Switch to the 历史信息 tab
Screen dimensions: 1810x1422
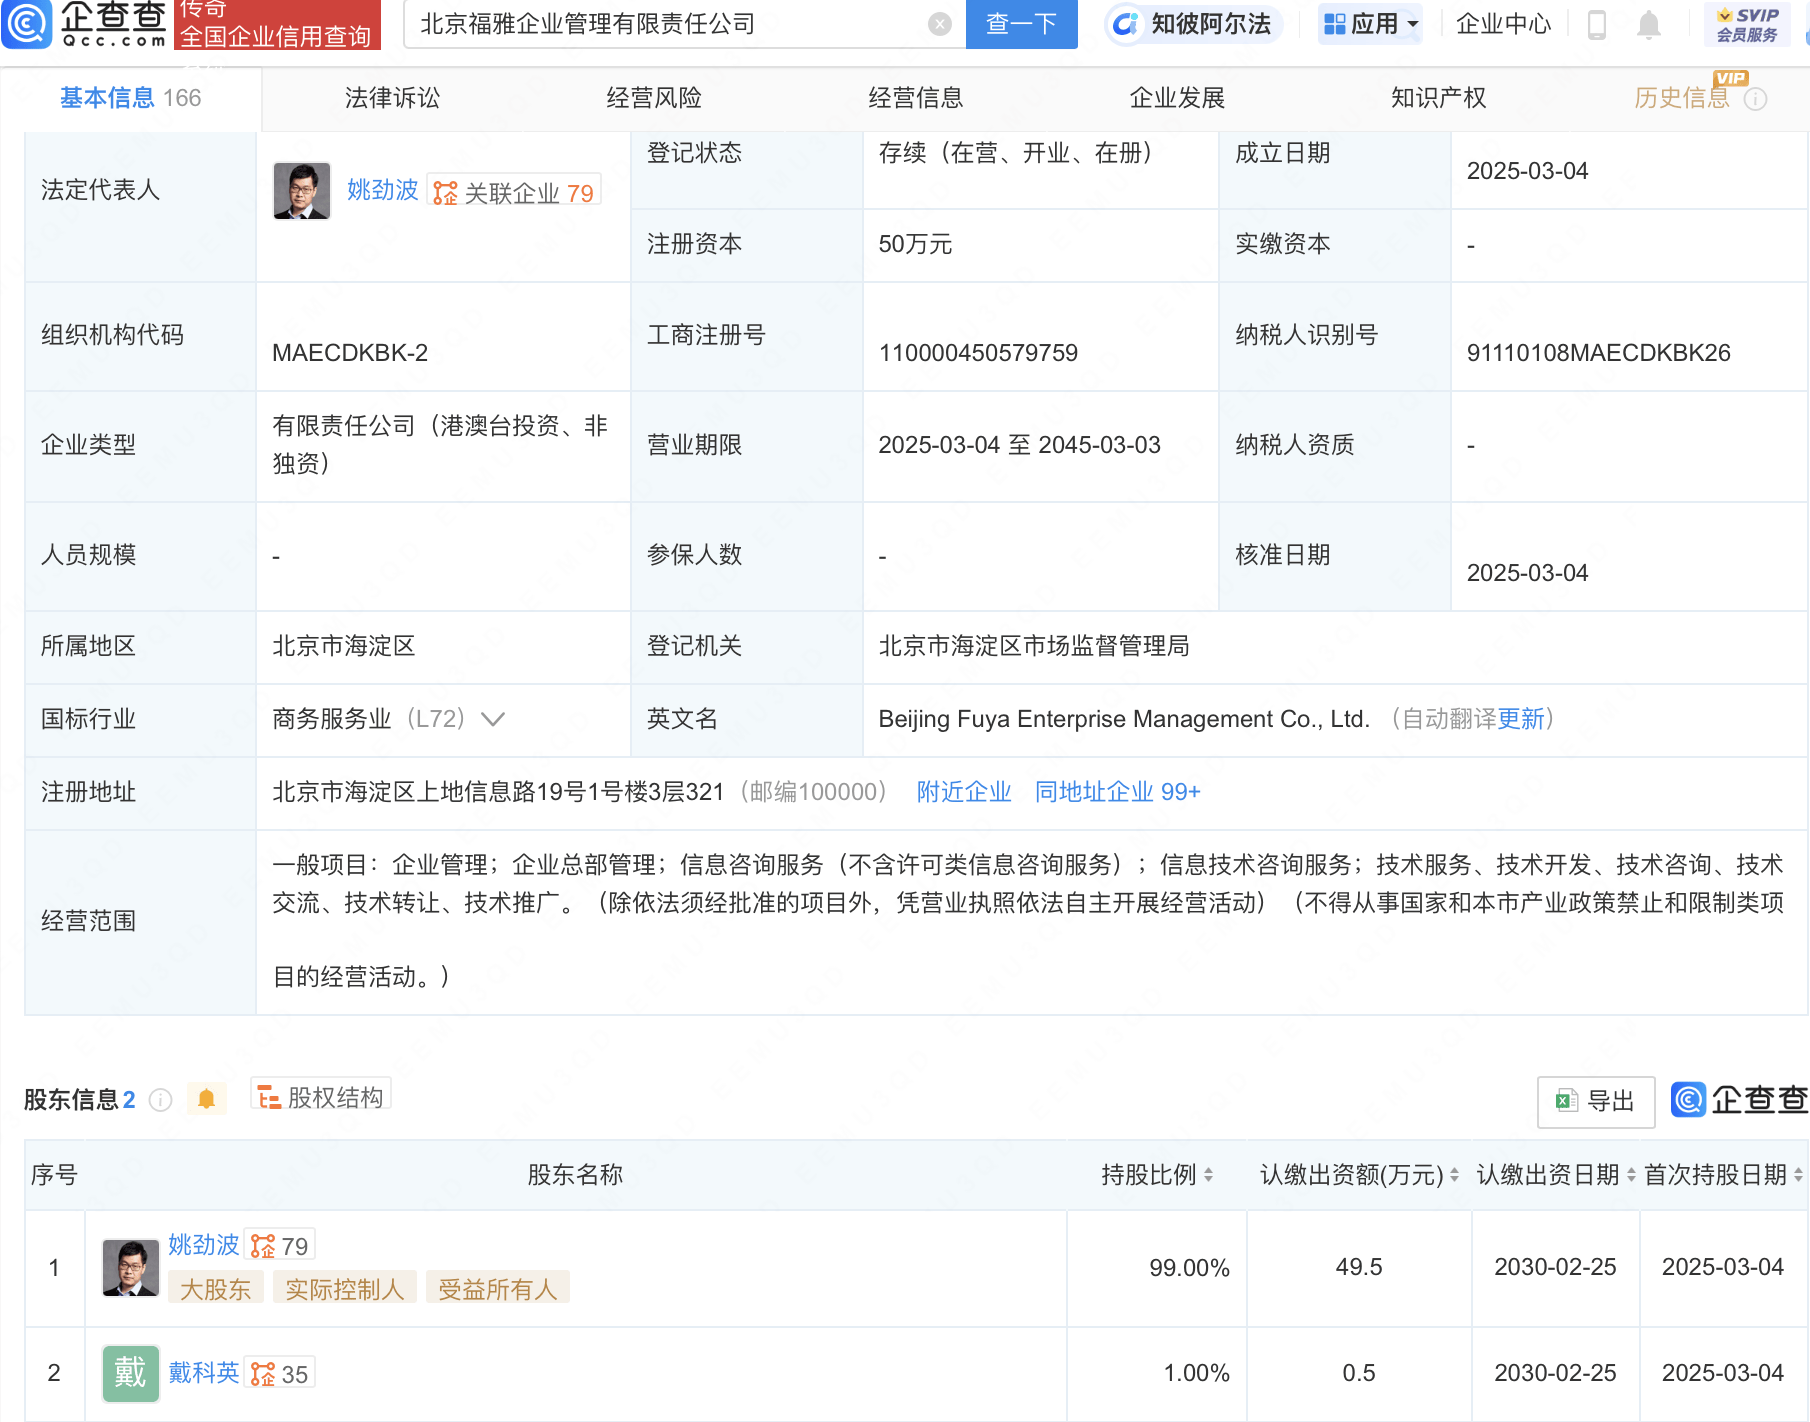point(1682,98)
